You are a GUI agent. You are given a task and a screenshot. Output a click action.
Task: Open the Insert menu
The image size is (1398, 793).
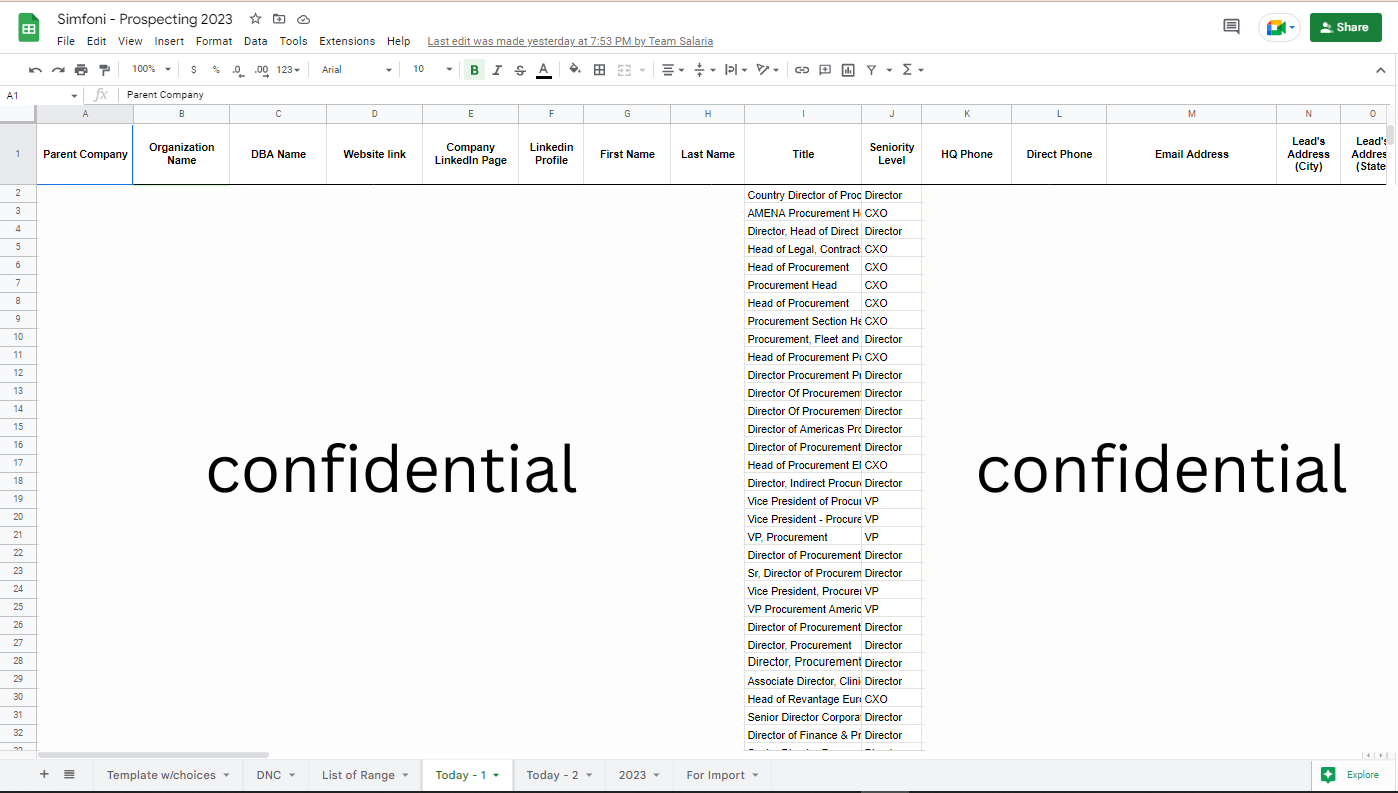(169, 41)
